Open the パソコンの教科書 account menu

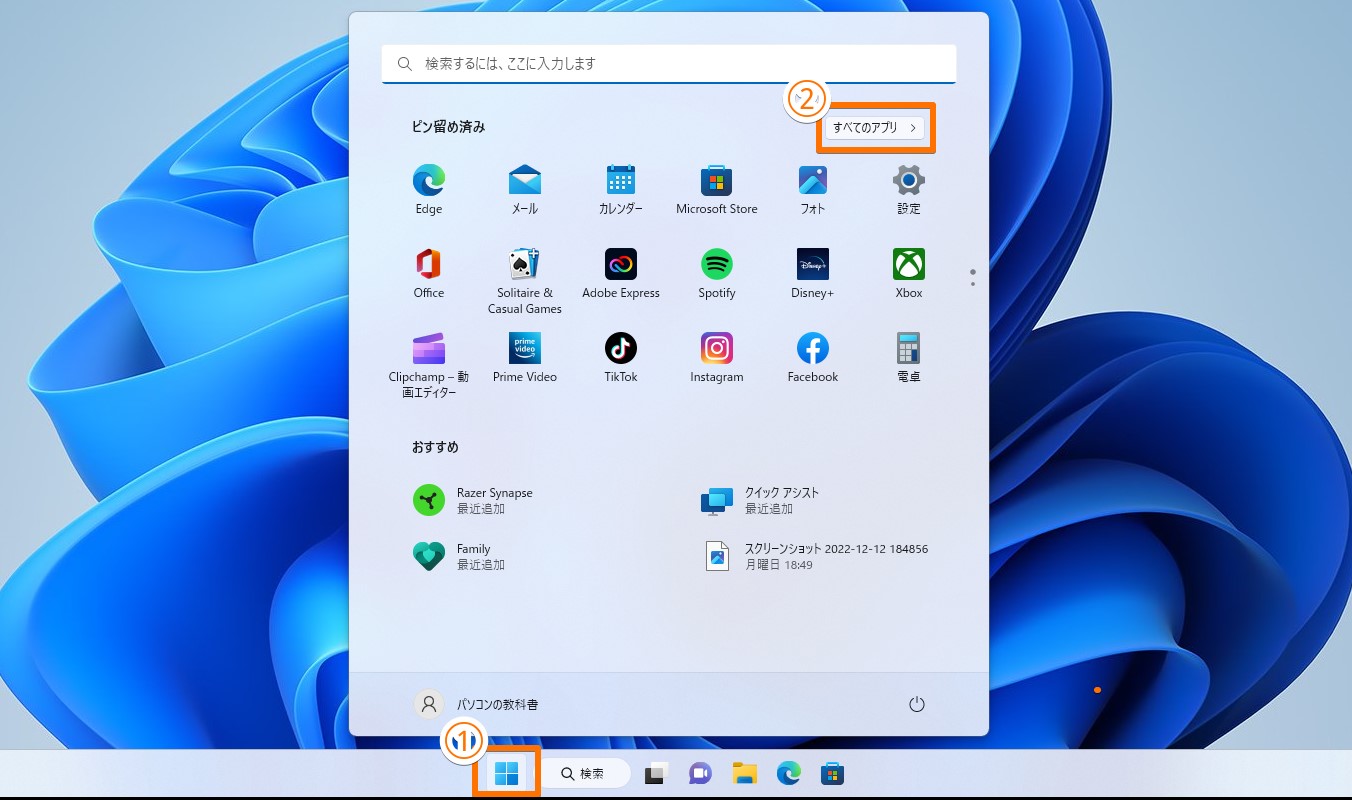coord(480,704)
